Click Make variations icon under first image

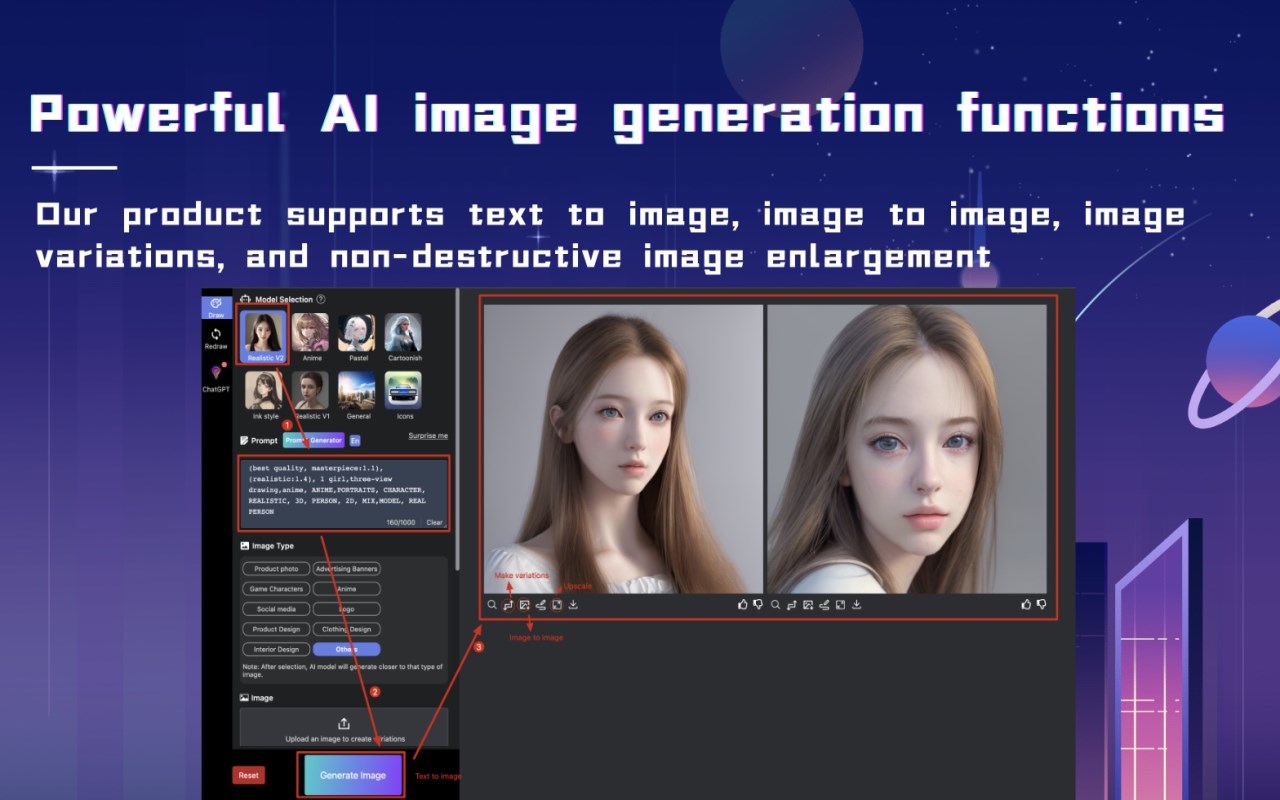(x=508, y=605)
